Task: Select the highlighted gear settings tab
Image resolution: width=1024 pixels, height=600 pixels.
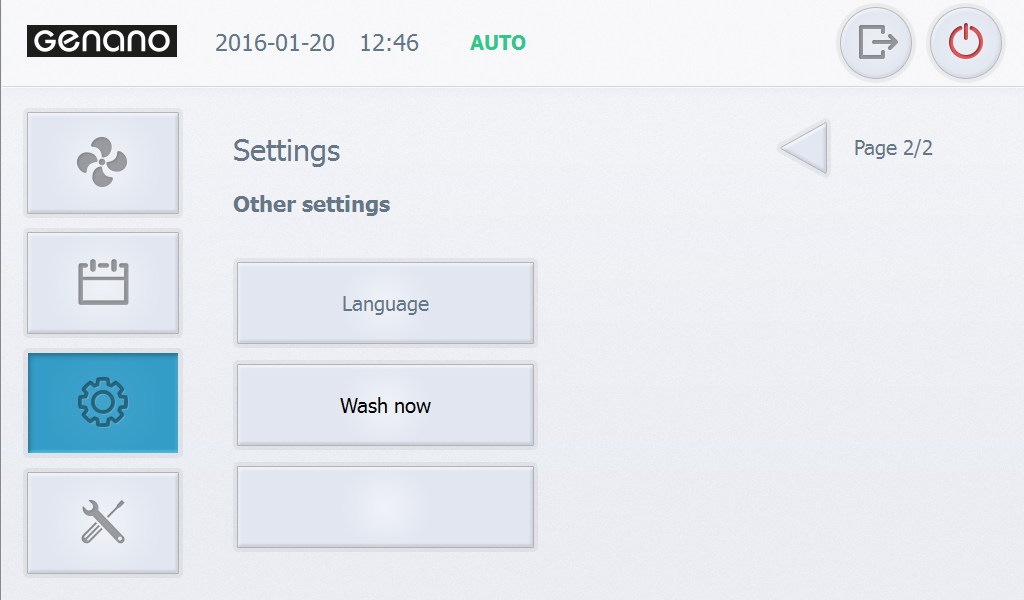Action: 103,403
